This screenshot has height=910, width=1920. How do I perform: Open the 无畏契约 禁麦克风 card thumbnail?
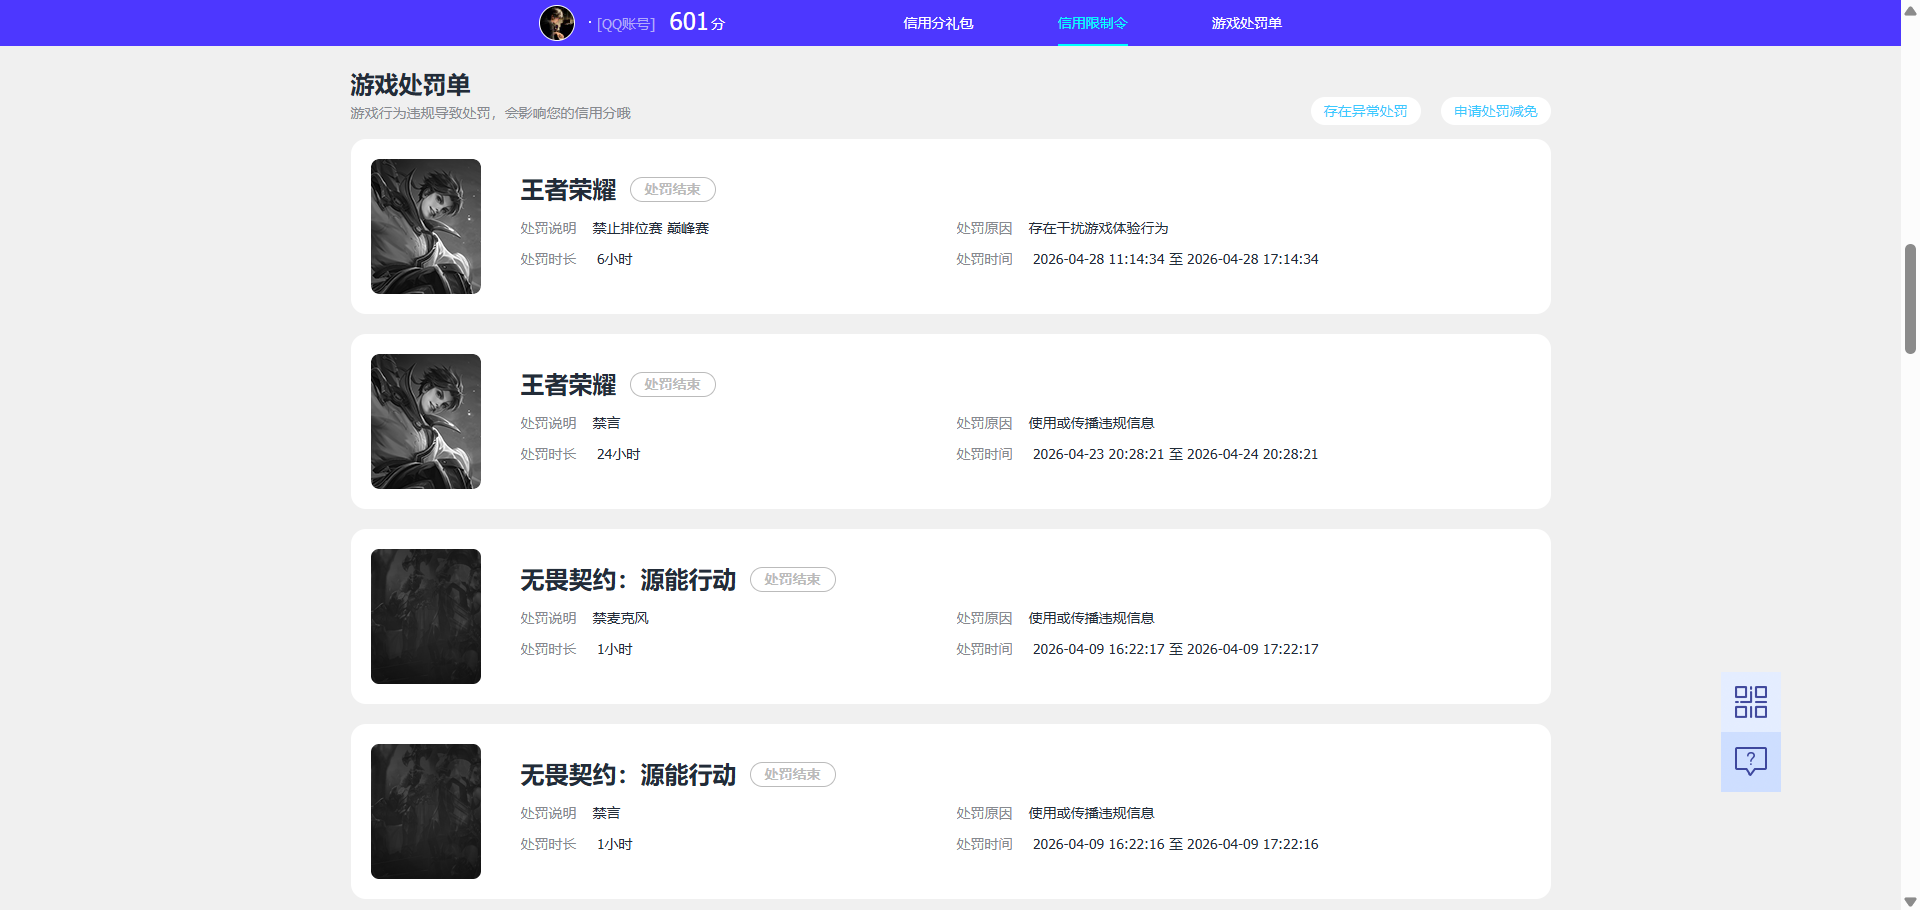[426, 616]
